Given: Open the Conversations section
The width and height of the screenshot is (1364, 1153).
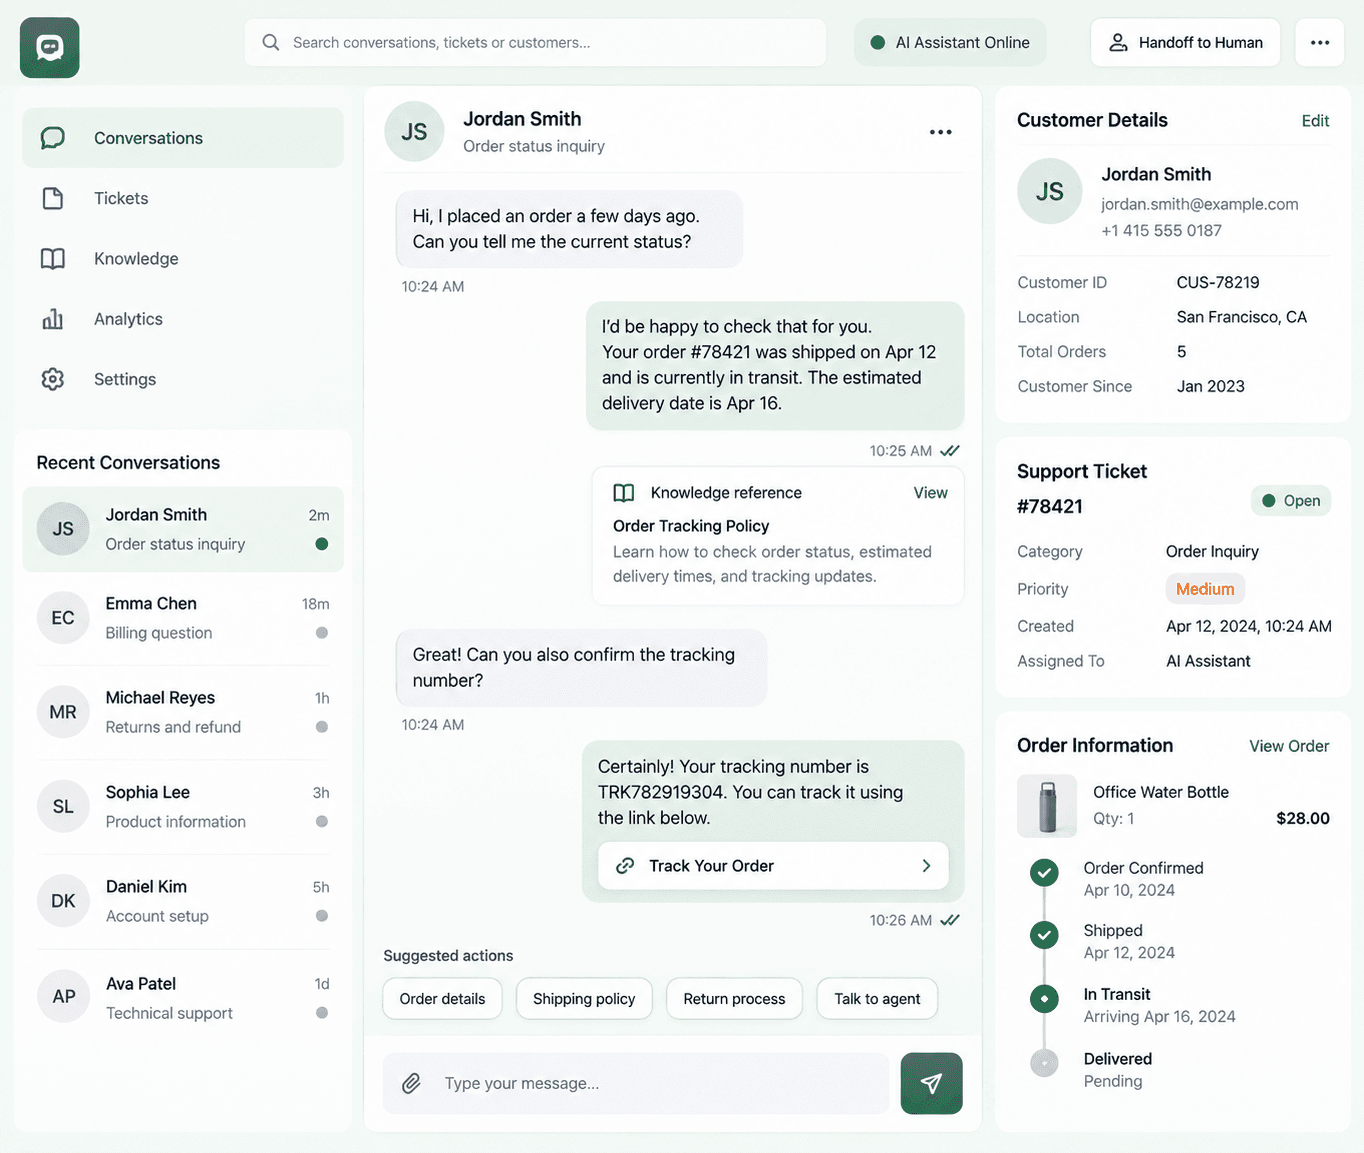Looking at the screenshot, I should click(183, 138).
